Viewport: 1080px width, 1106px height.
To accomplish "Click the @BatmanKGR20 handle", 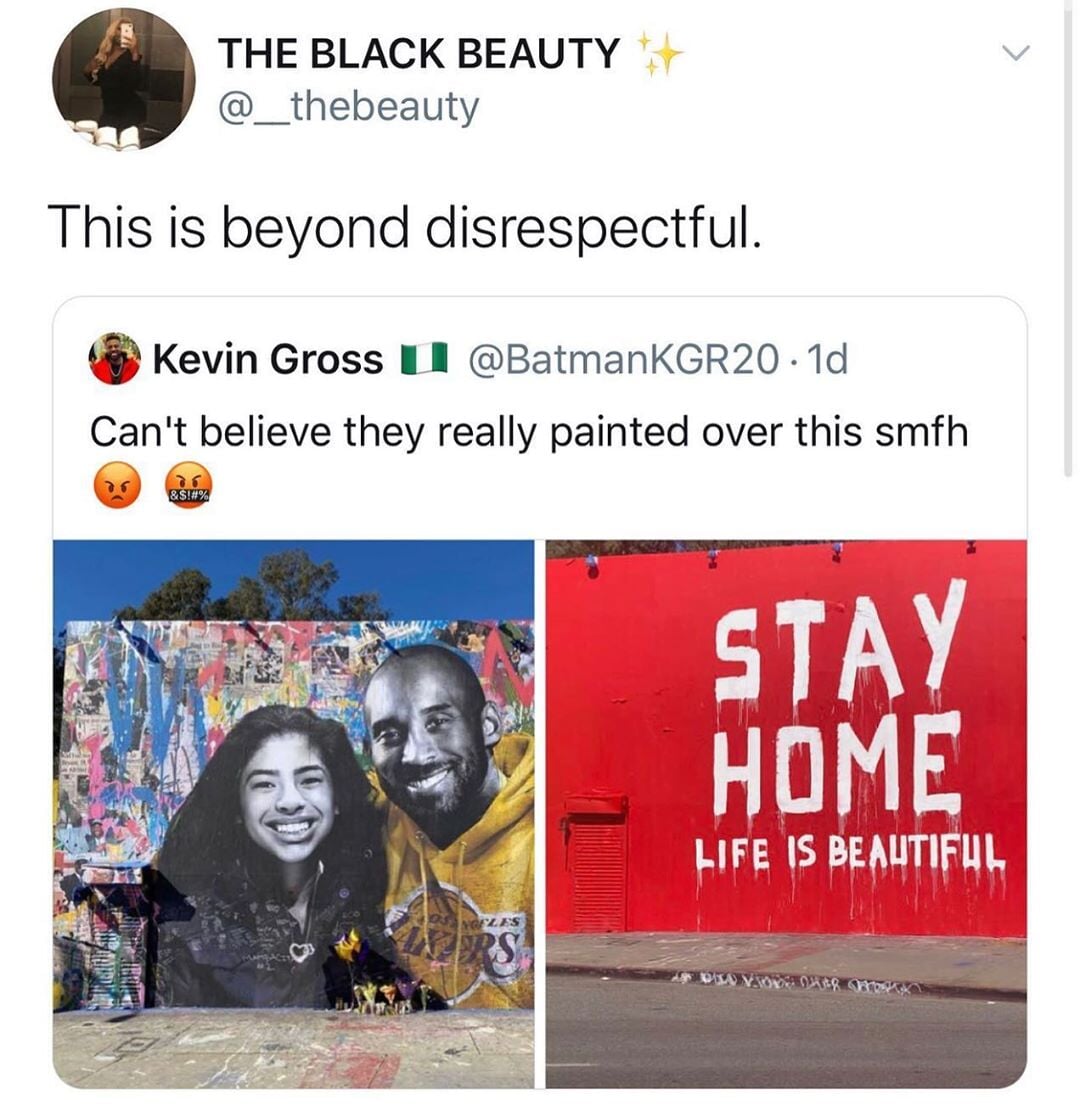I will (x=624, y=358).
